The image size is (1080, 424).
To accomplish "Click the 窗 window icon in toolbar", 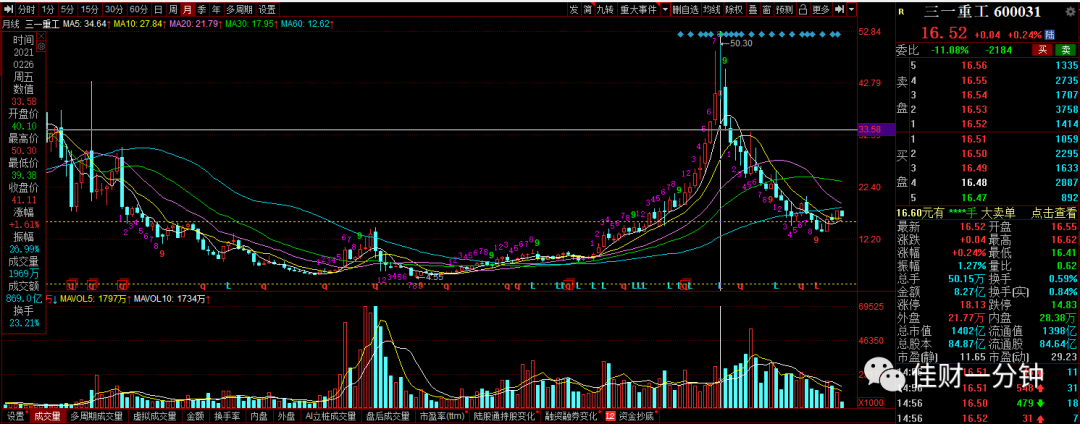I will [767, 10].
